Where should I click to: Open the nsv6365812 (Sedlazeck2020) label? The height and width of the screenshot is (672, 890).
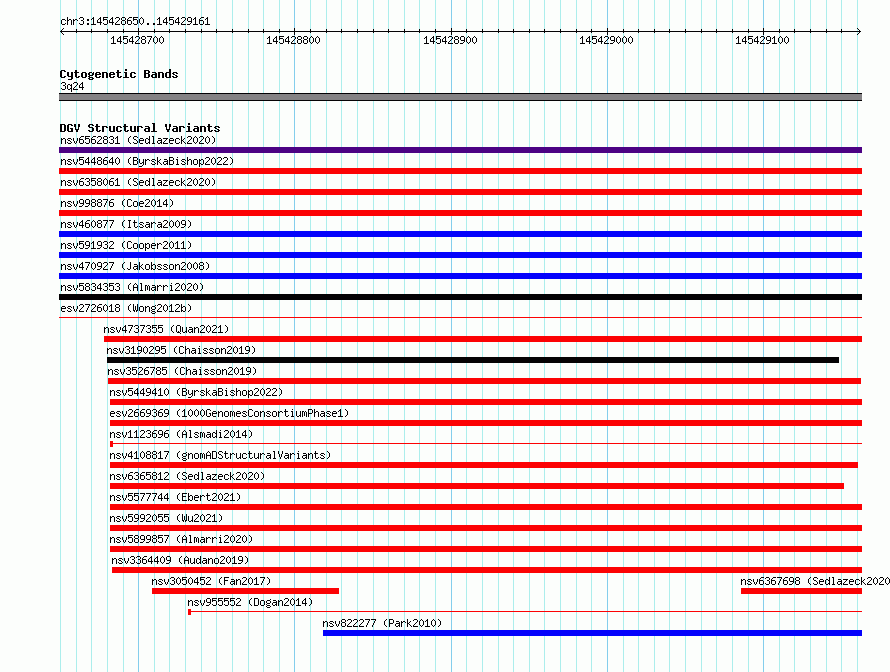(187, 476)
